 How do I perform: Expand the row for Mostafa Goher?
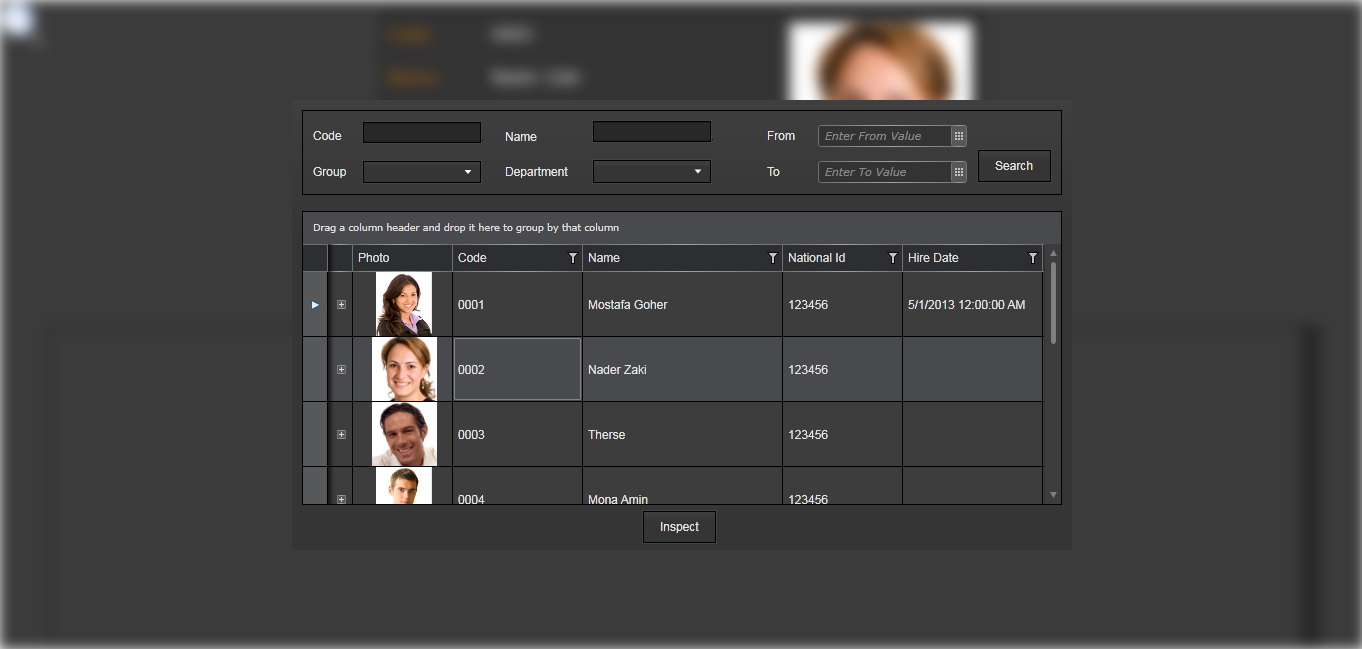(341, 305)
